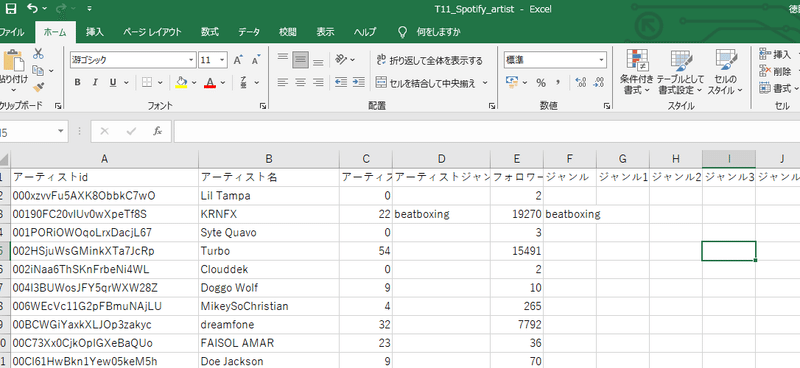Click the 書式 cells button
Image resolution: width=800 pixels, height=368 pixels.
[776, 88]
